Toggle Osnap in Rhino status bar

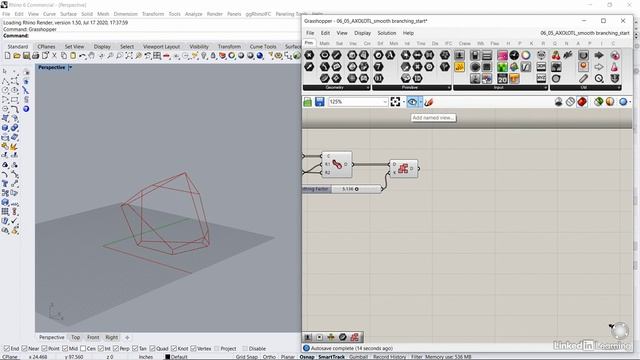click(x=307, y=357)
